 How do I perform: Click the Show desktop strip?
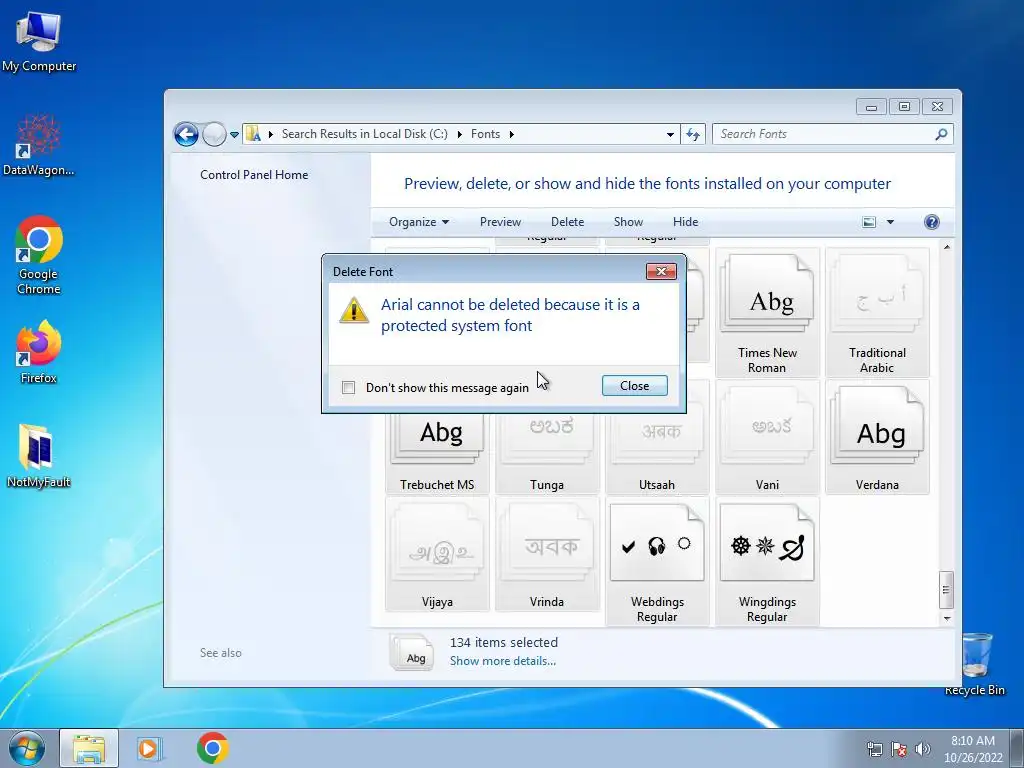1017,748
